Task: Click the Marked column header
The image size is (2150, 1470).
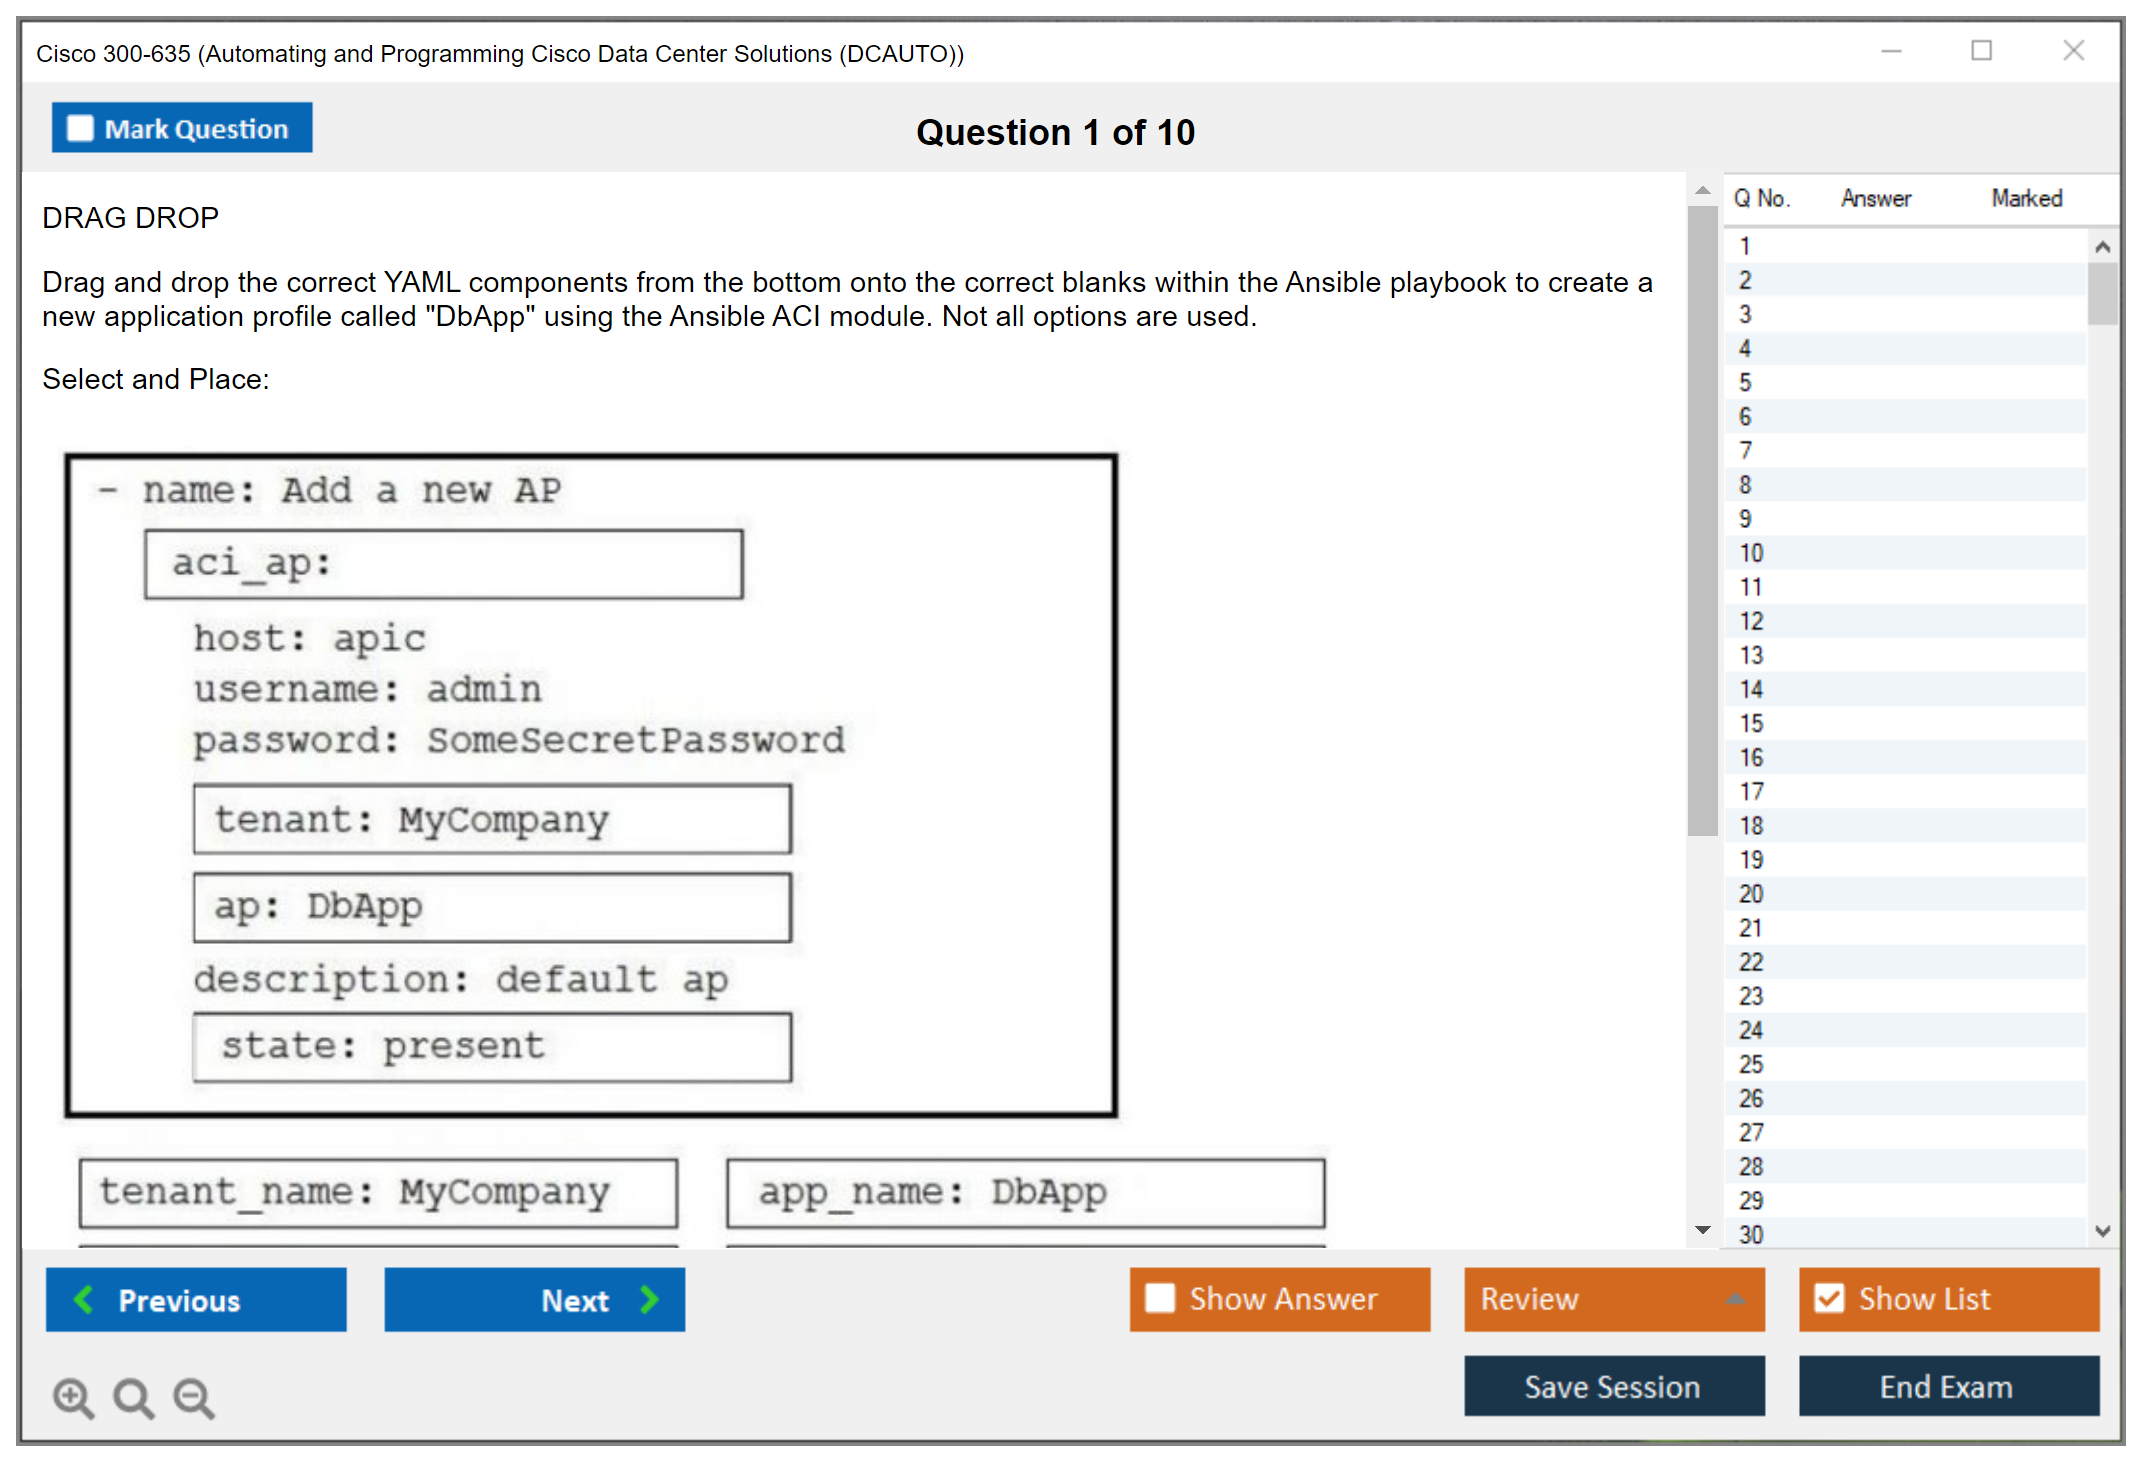Action: pyautogui.click(x=2026, y=198)
